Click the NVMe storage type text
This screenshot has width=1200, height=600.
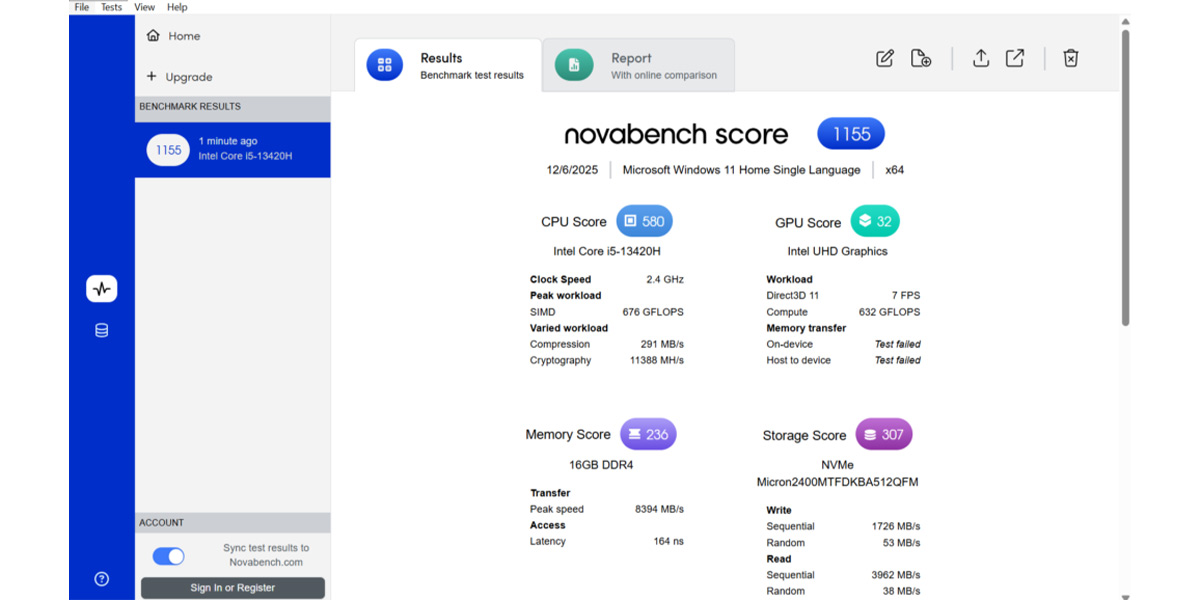[x=837, y=466]
